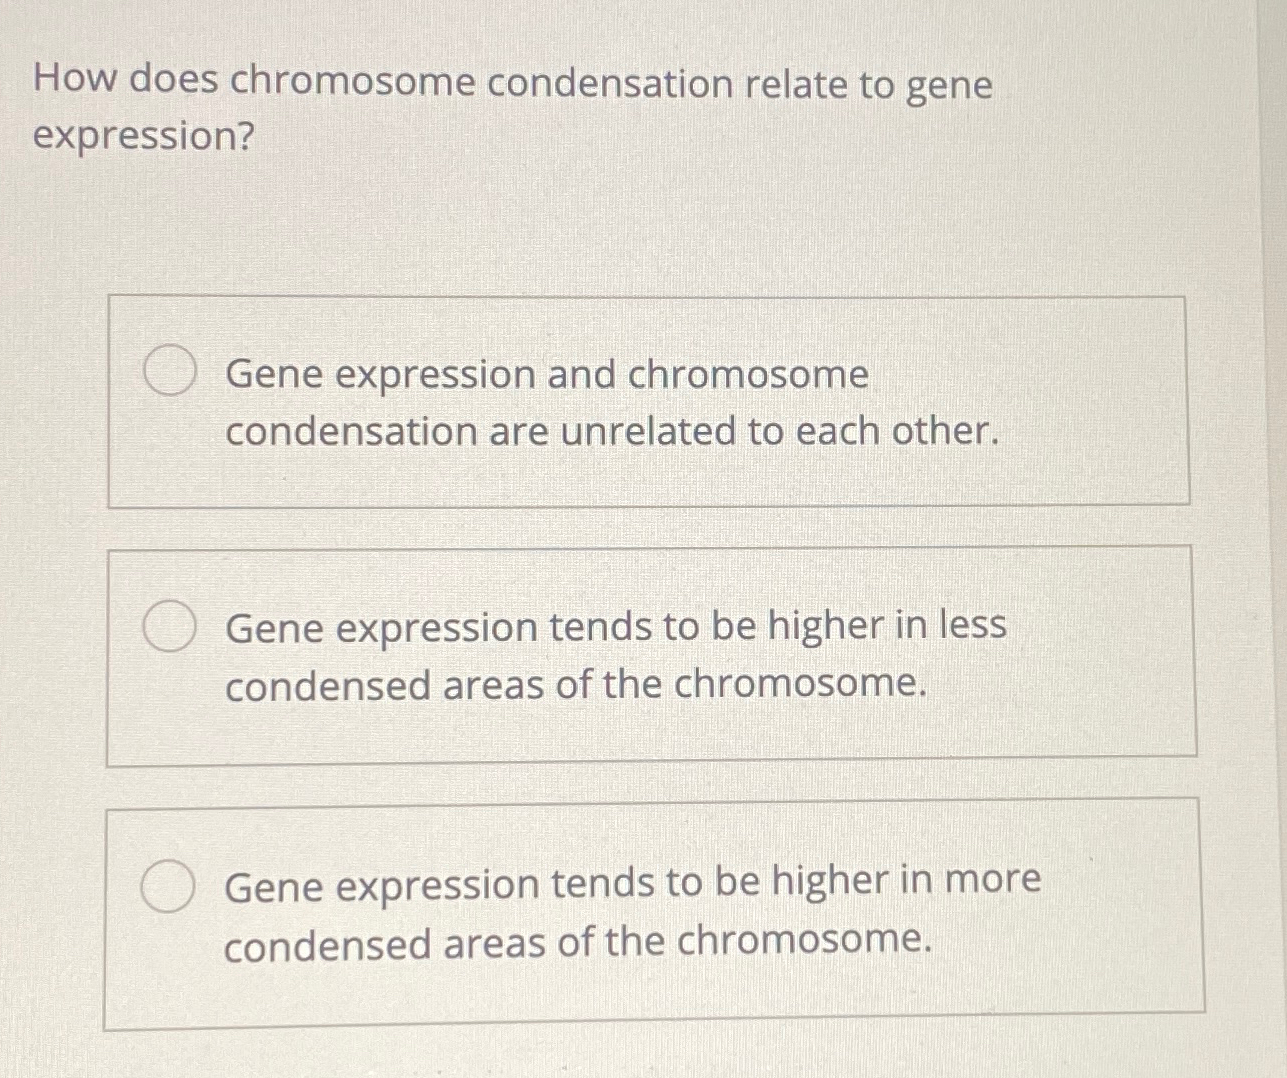The width and height of the screenshot is (1287, 1078).
Task: Select 'Gene expression and chromosome condensation are unrelated'
Action: point(610,402)
